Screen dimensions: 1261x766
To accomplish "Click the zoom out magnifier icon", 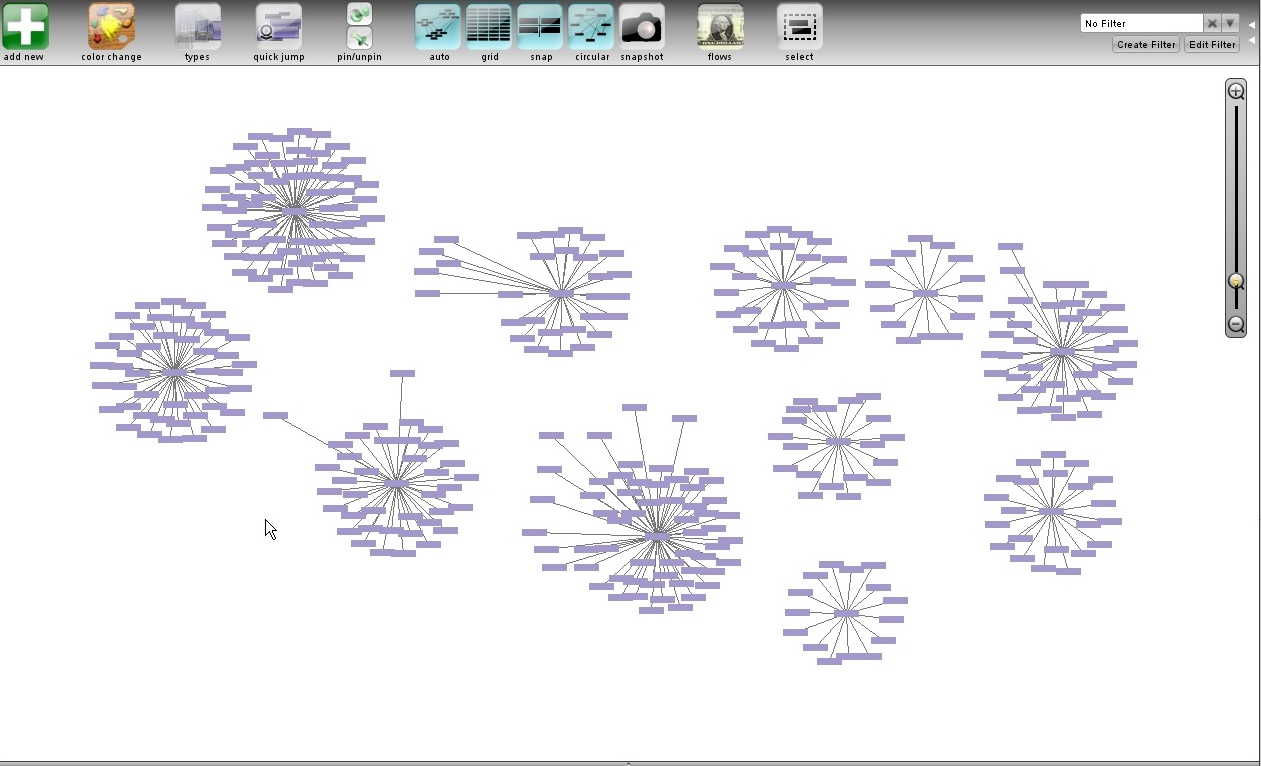I will coord(1236,324).
